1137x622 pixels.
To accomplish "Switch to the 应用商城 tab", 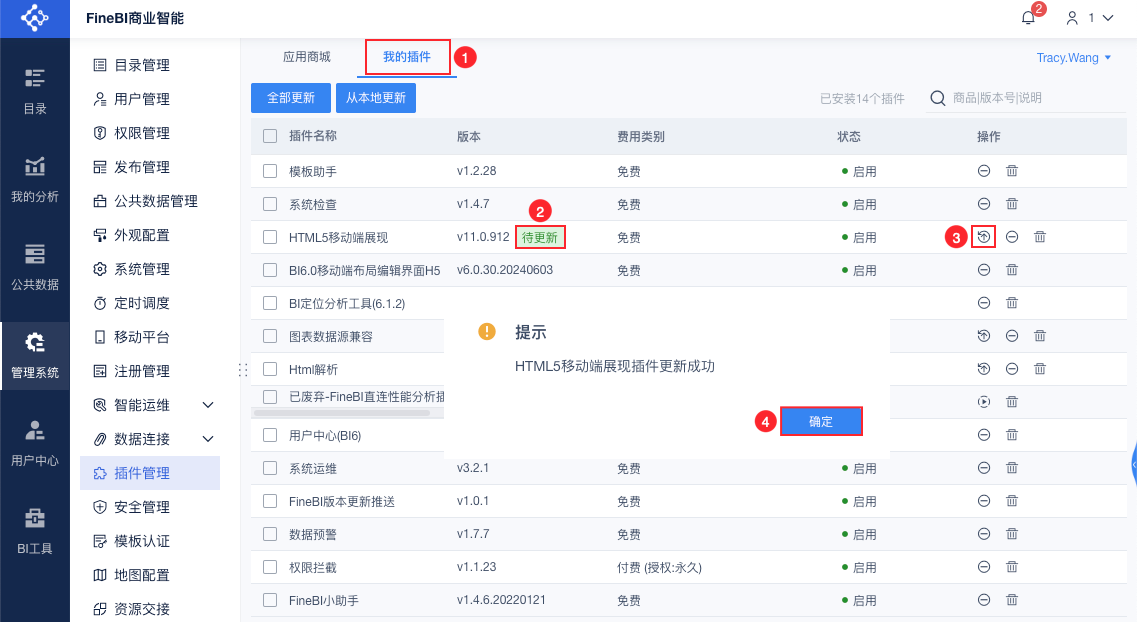I will click(x=307, y=58).
